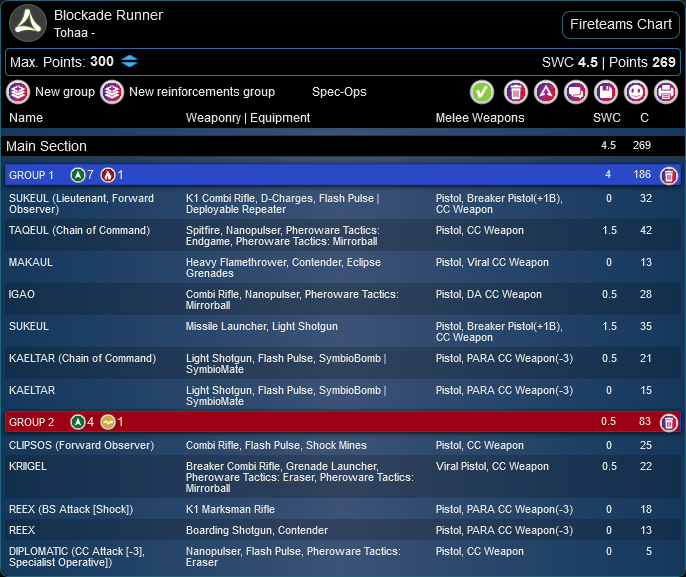The height and width of the screenshot is (577, 686).
Task: Click the save floppy disk icon
Action: [x=606, y=92]
